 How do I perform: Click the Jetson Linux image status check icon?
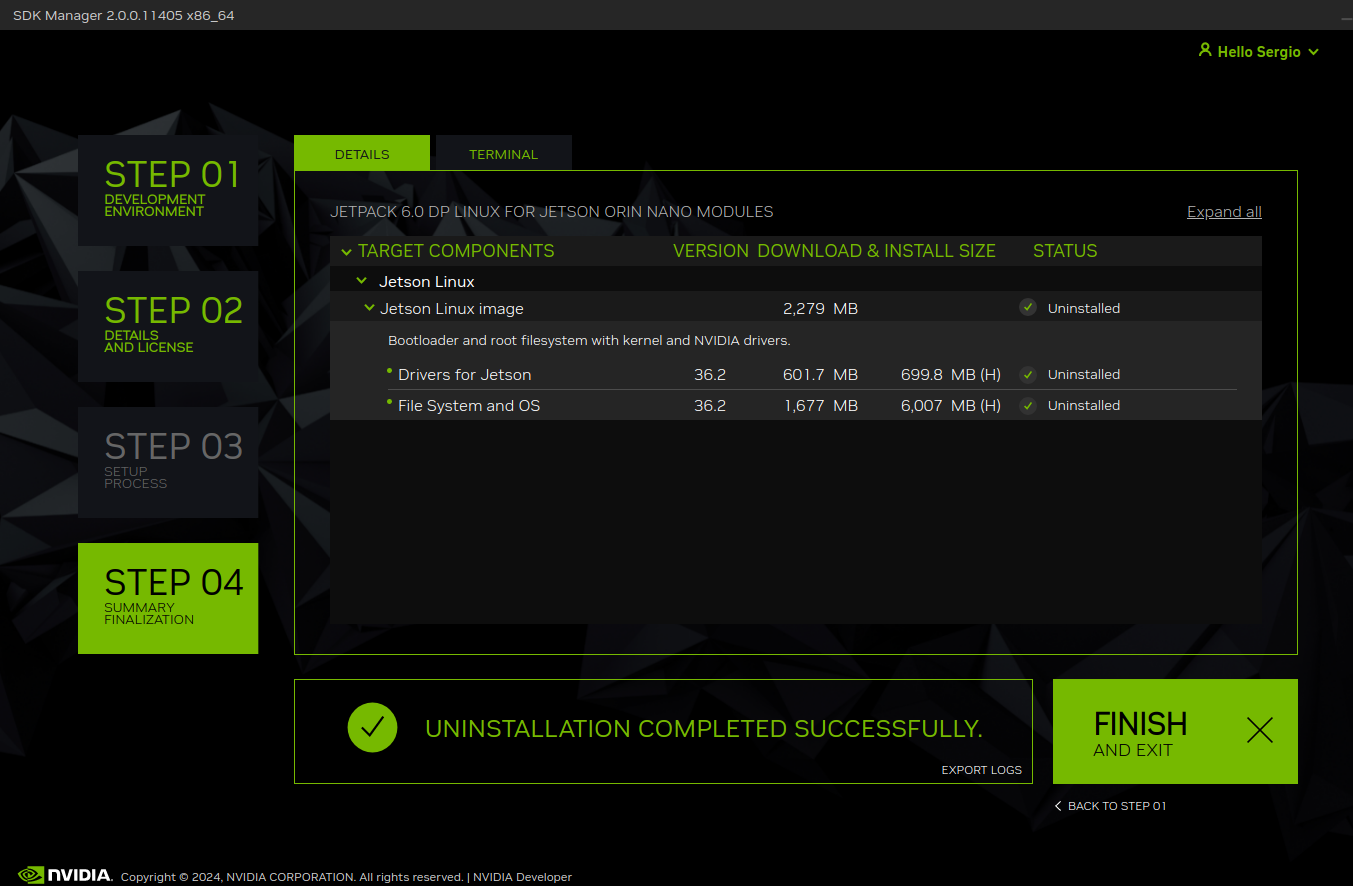pos(1028,307)
